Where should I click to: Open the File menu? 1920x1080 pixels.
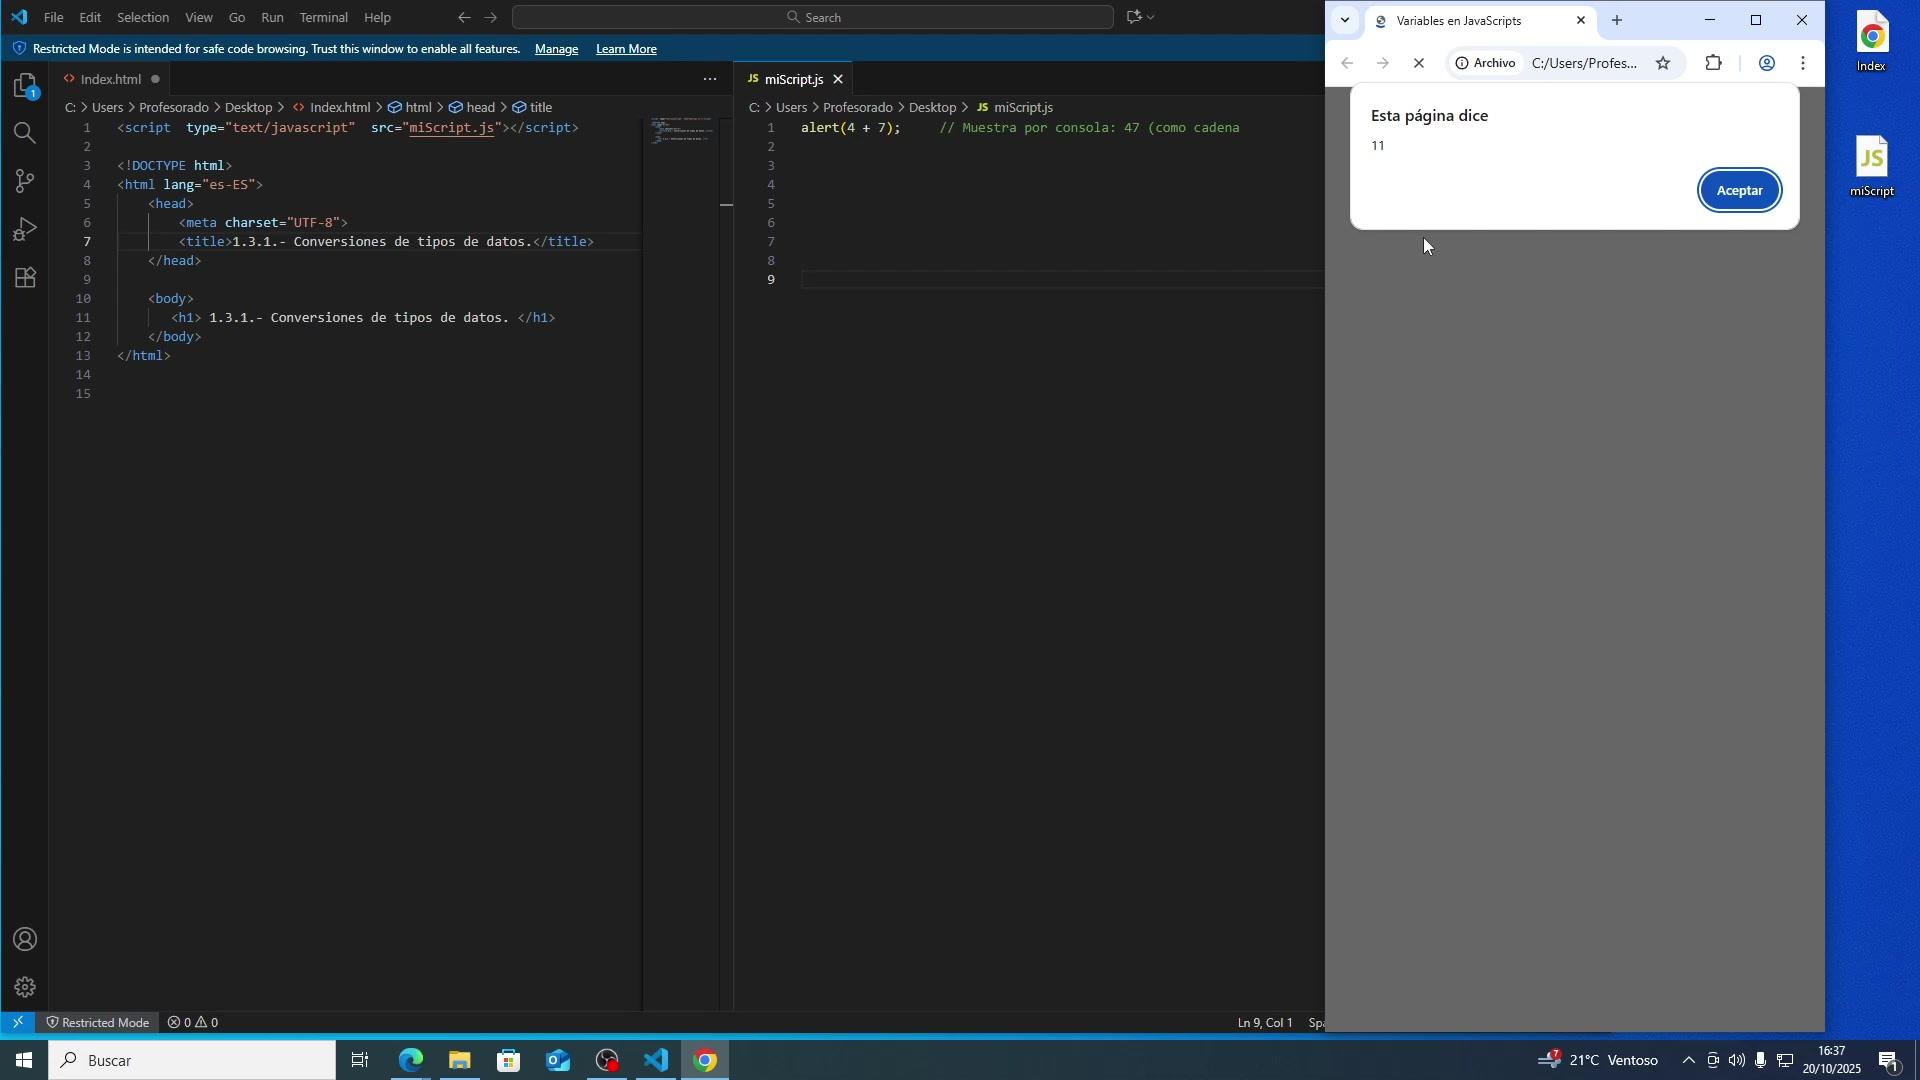point(54,17)
